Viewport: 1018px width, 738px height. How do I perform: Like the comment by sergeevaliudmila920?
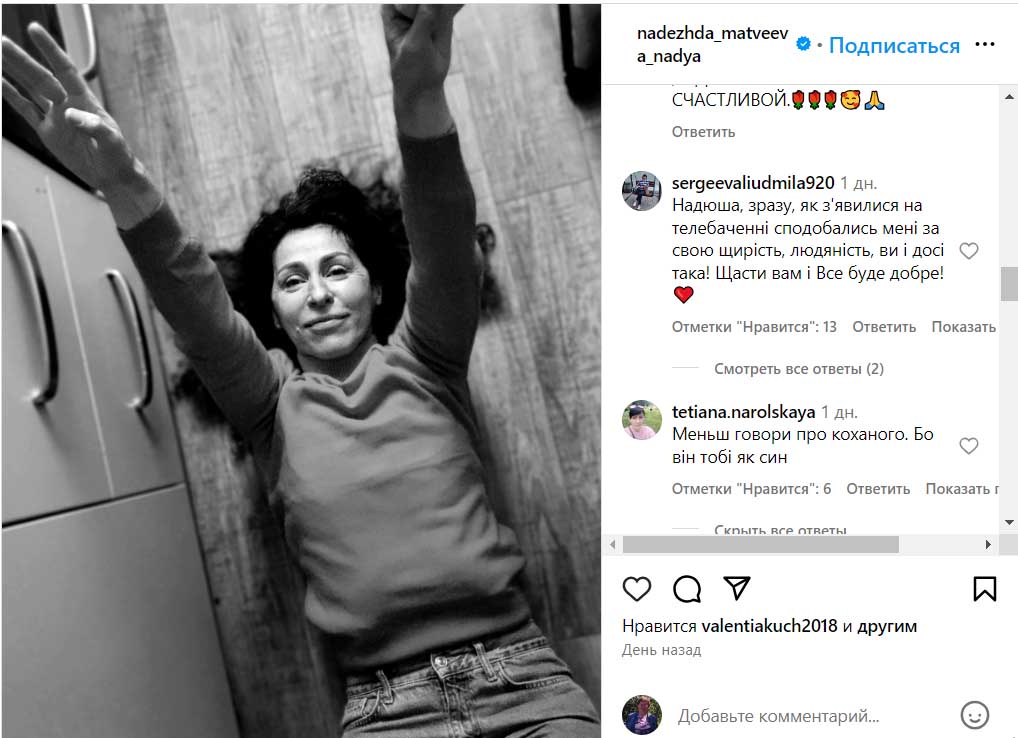pyautogui.click(x=968, y=251)
